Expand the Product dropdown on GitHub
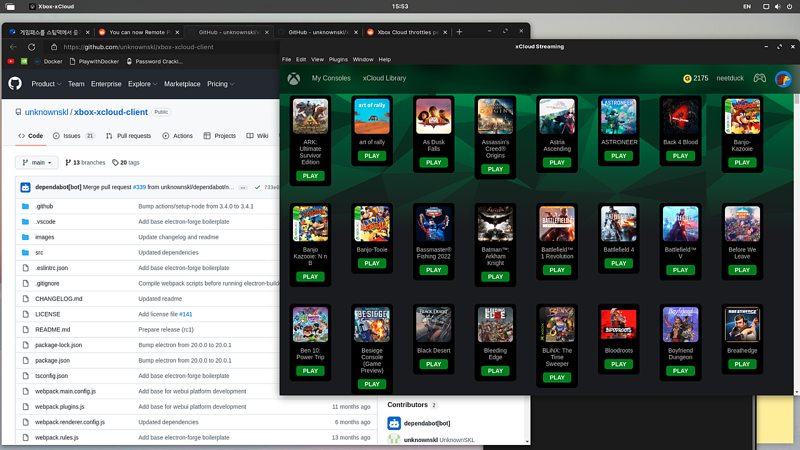 (x=46, y=84)
